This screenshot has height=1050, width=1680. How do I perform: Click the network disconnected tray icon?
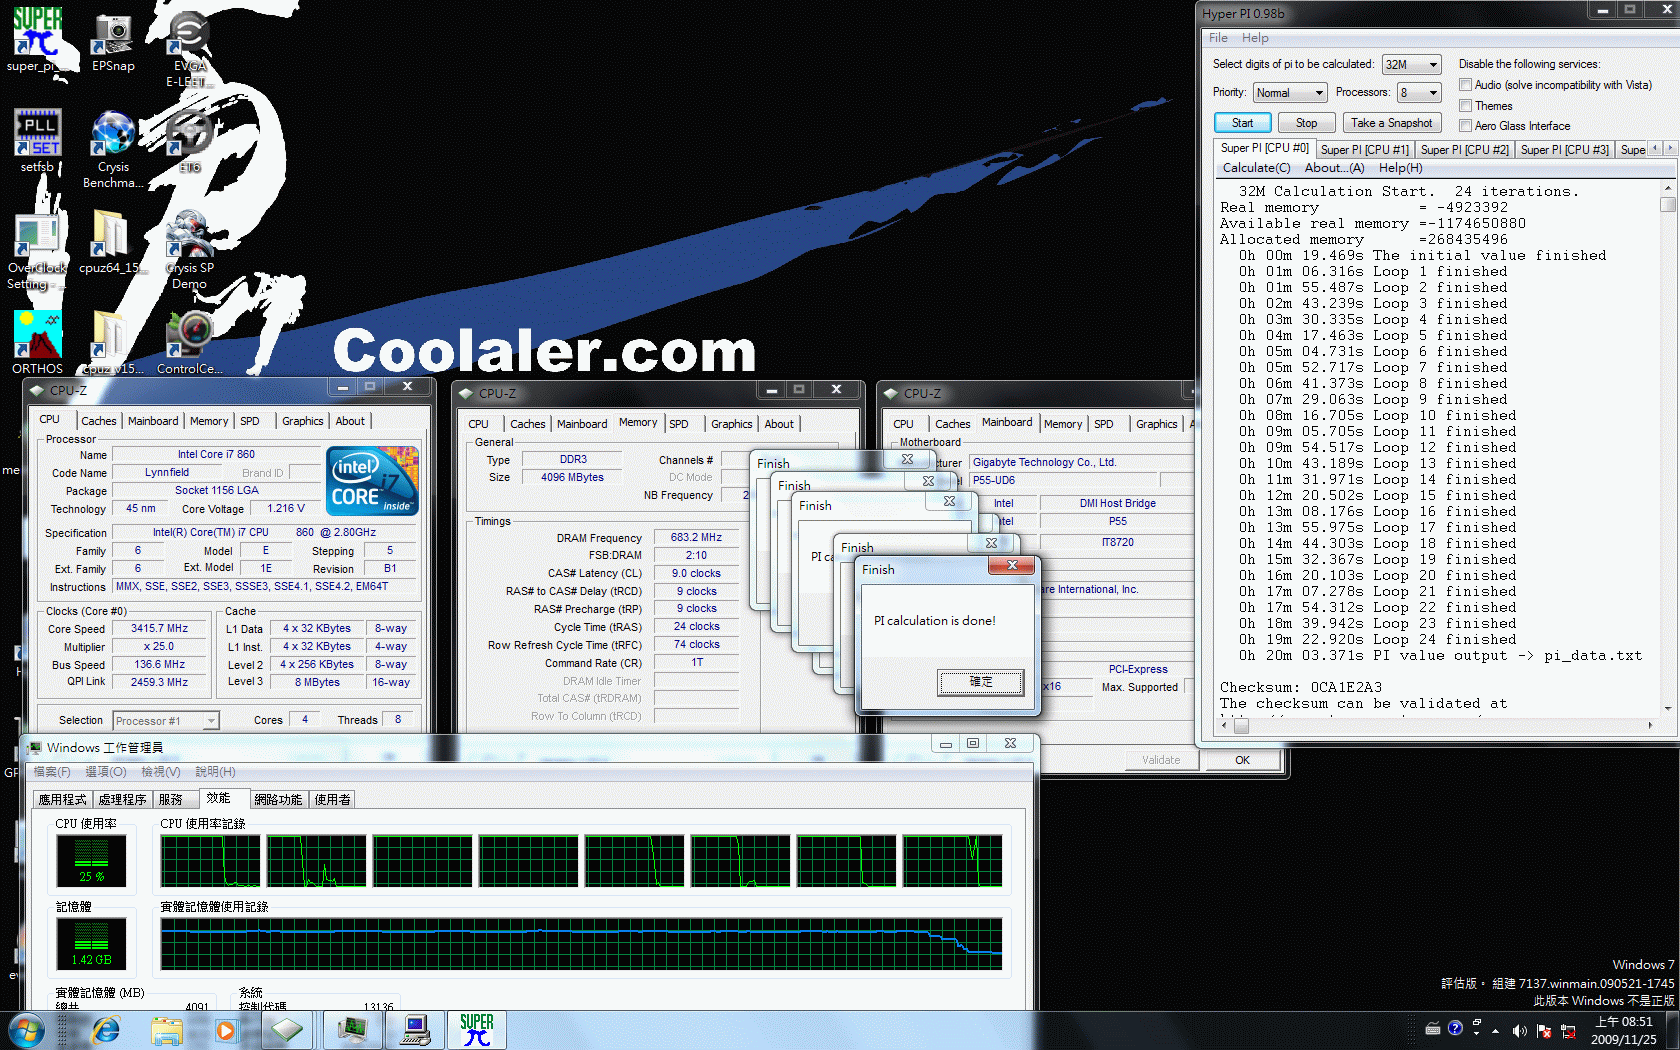pos(1568,1030)
